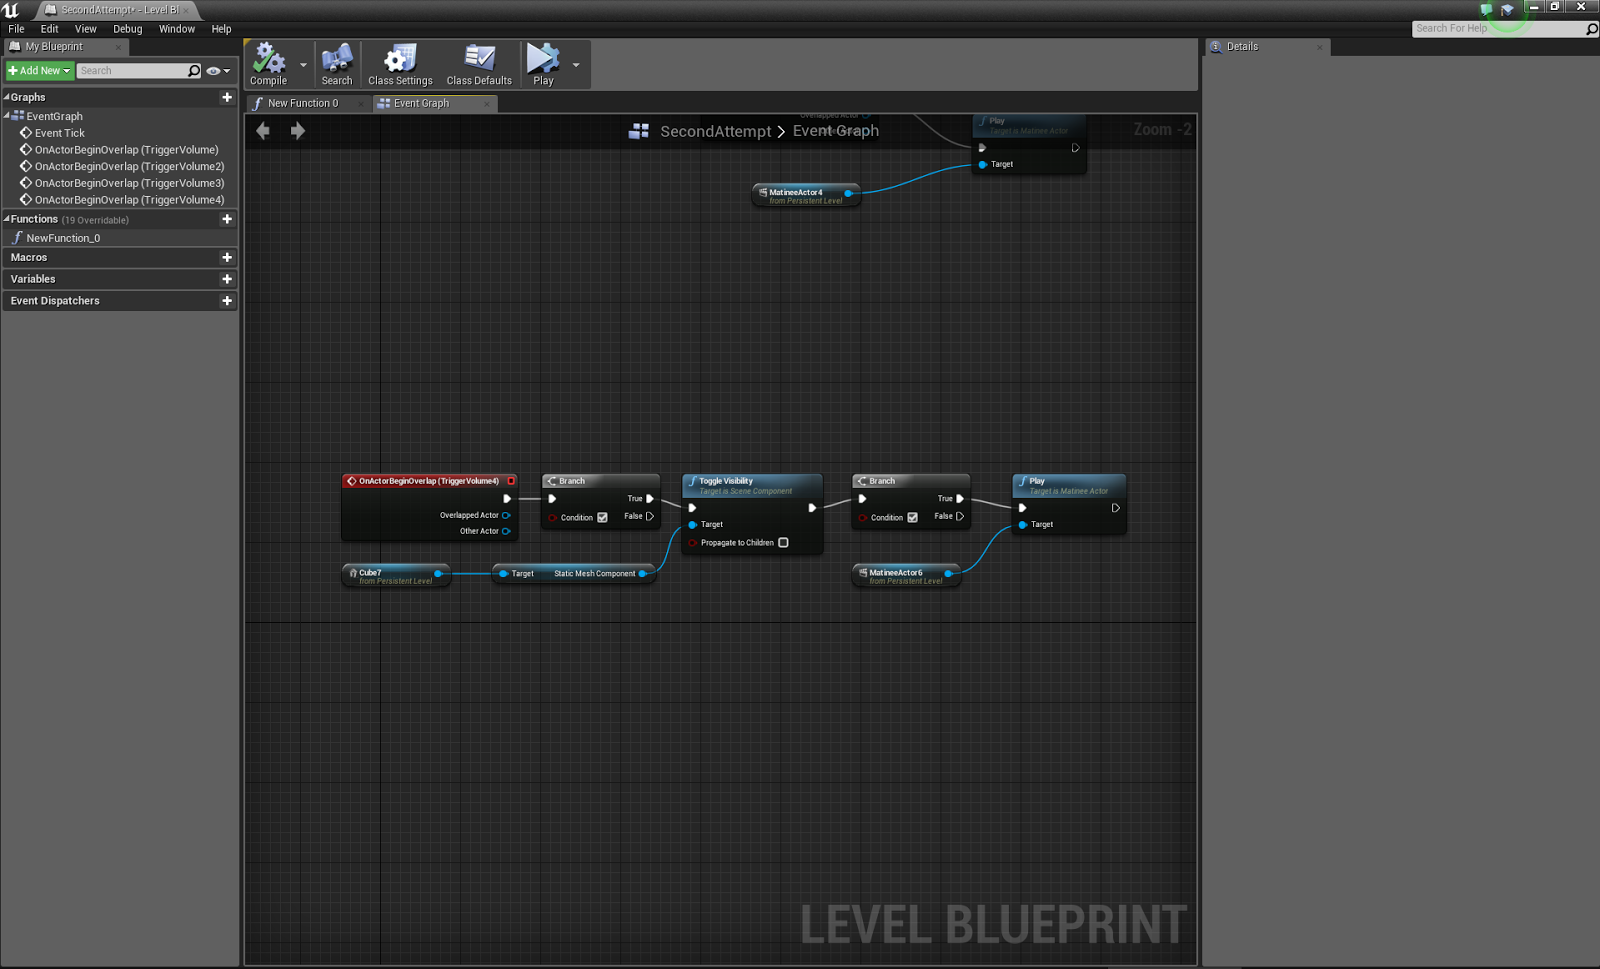The image size is (1600, 969).
Task: Click the exec output pin of OnActorBeginOverlap (TriggerVolume4) node
Action: pyautogui.click(x=507, y=499)
